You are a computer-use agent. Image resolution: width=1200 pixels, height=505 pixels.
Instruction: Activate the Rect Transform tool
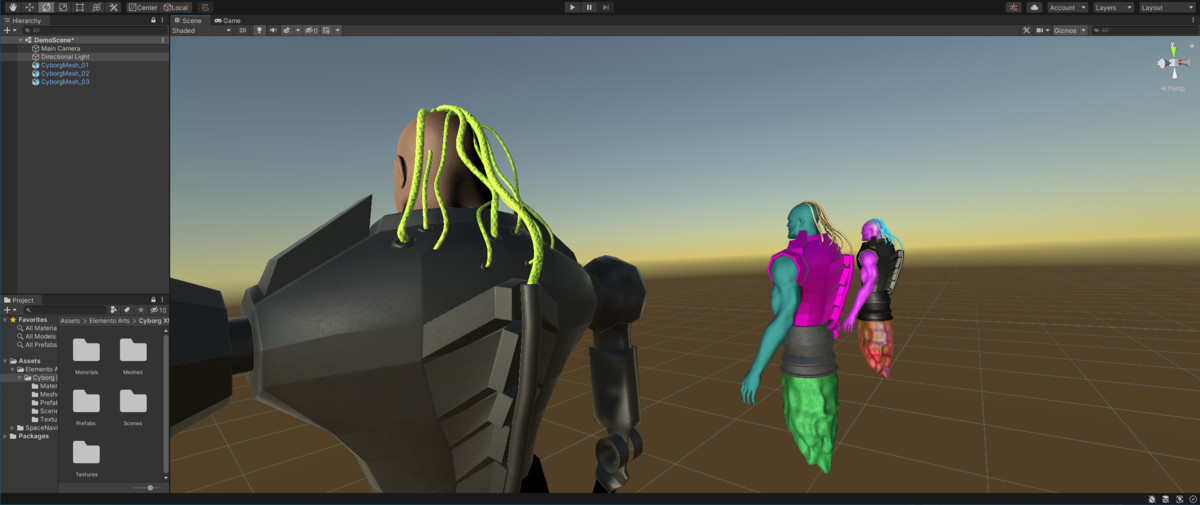pos(79,7)
